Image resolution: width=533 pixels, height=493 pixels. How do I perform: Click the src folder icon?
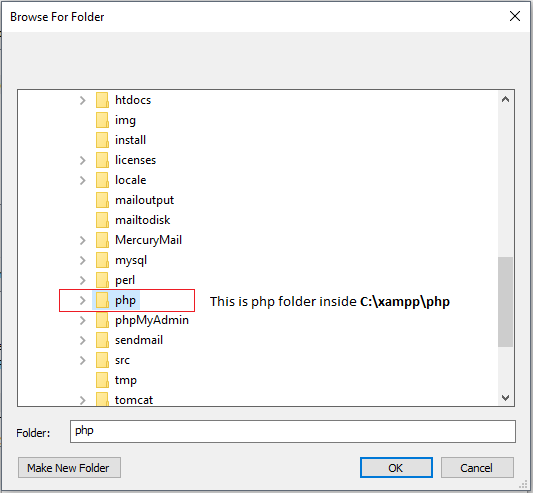(102, 360)
